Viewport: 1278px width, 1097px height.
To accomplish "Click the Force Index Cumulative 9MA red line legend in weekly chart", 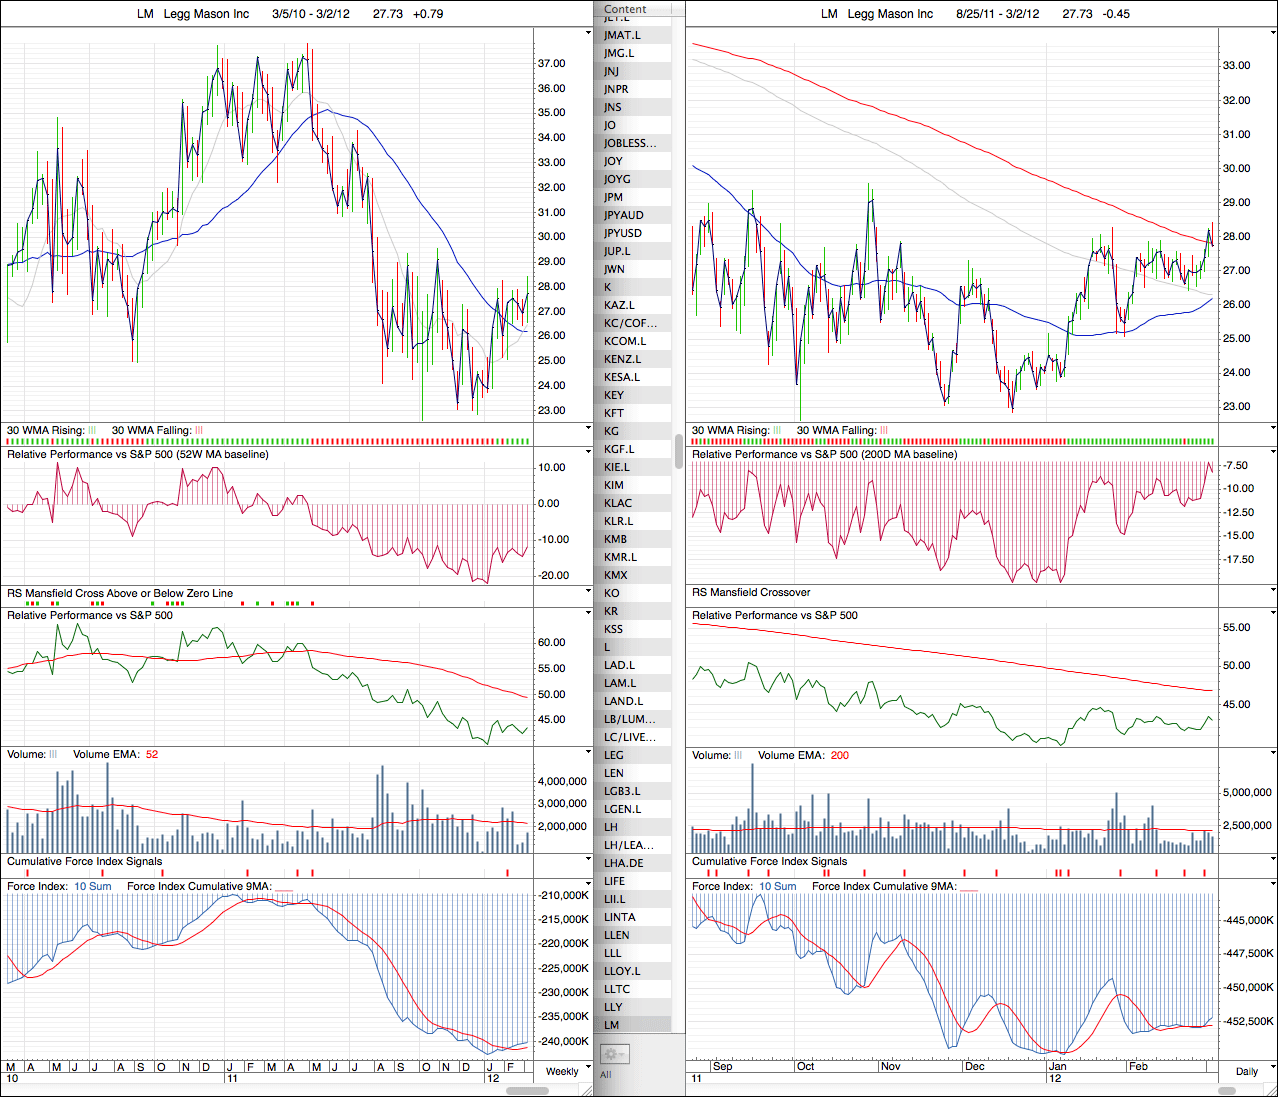I will 284,887.
